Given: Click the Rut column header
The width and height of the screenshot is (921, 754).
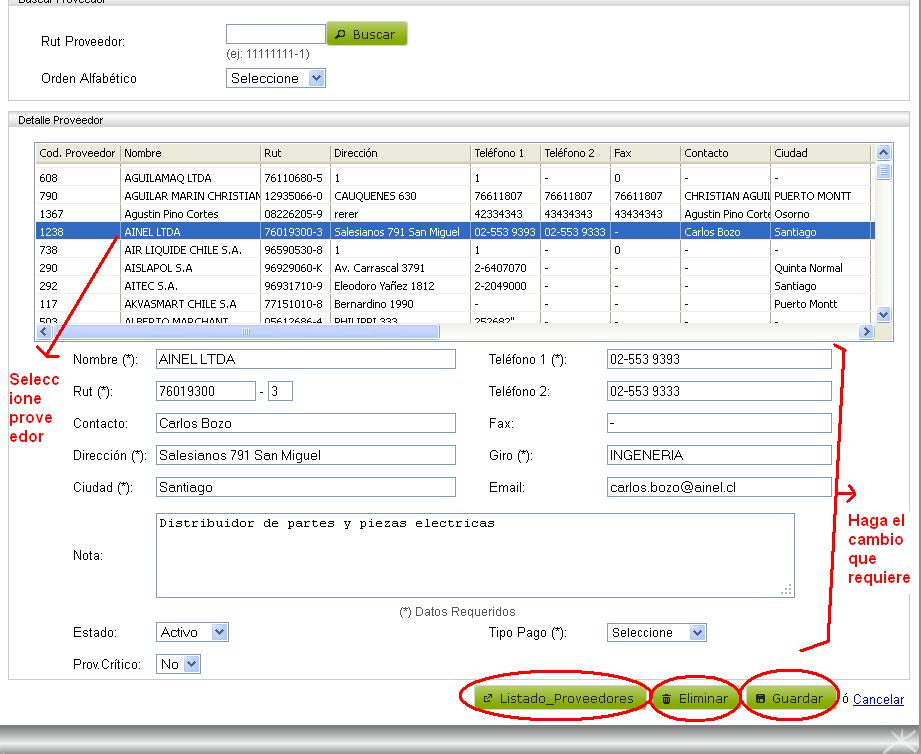Looking at the screenshot, I should coord(295,153).
